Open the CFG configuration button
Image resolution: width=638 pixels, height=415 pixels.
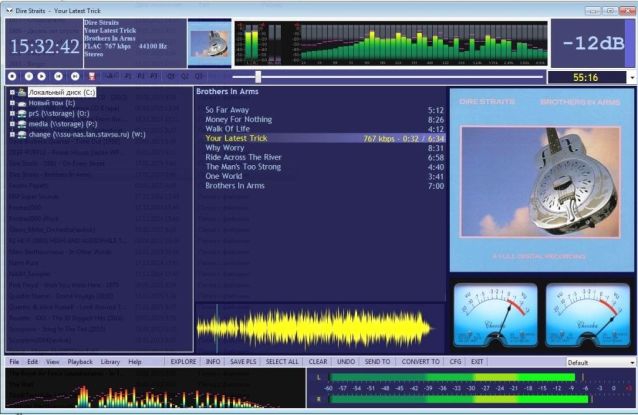455,362
